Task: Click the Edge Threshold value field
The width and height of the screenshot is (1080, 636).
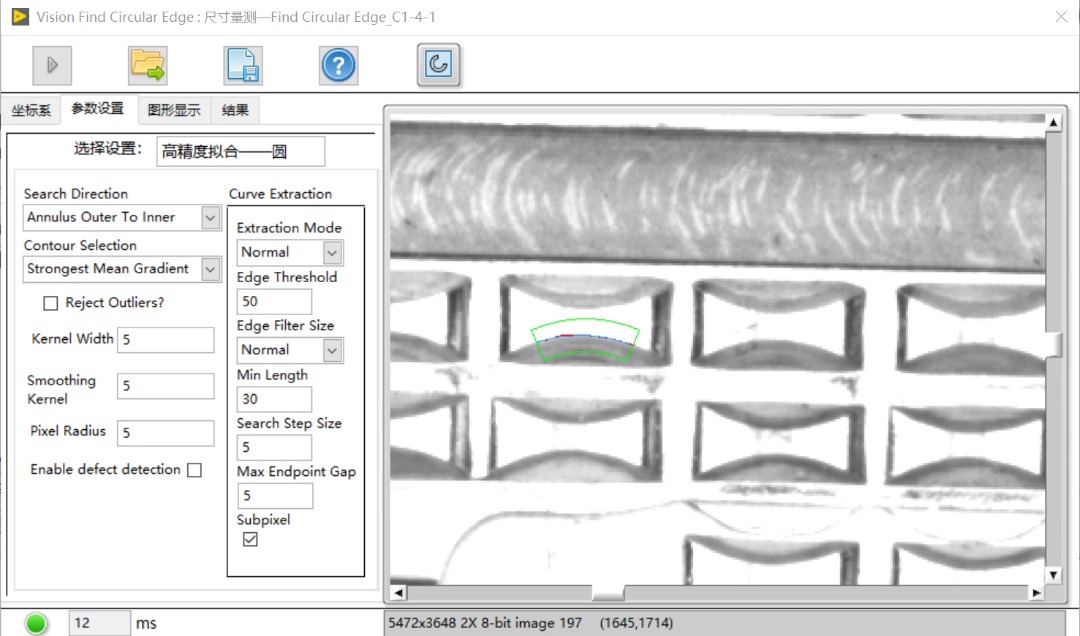Action: [x=274, y=302]
